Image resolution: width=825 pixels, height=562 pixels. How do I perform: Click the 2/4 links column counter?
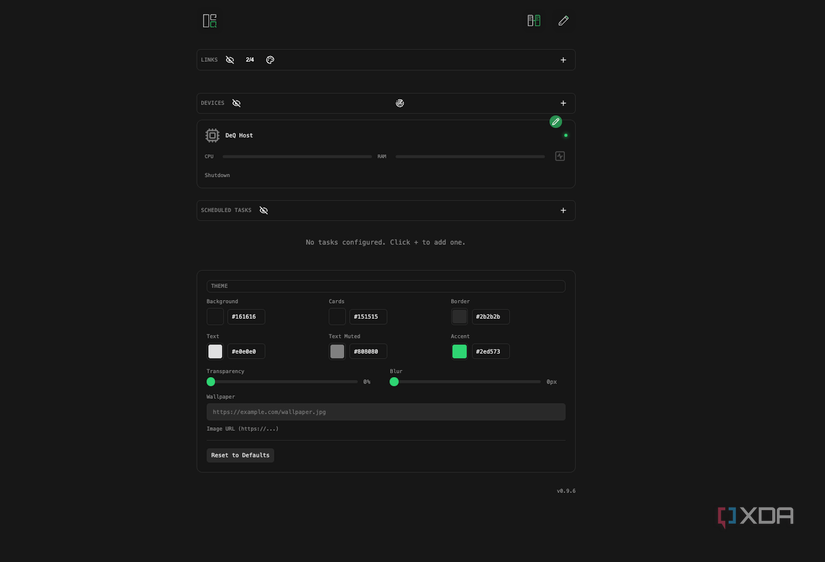249,60
